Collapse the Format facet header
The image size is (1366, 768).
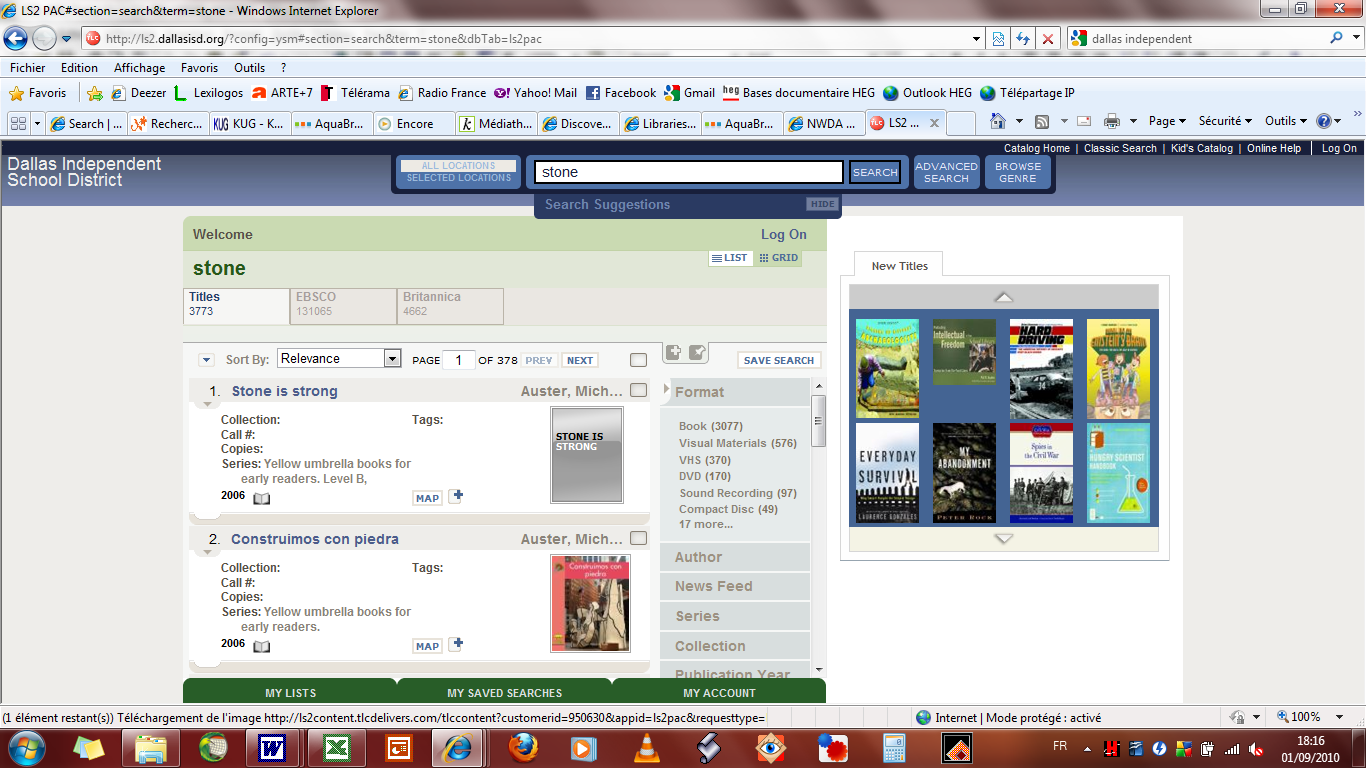pos(735,392)
